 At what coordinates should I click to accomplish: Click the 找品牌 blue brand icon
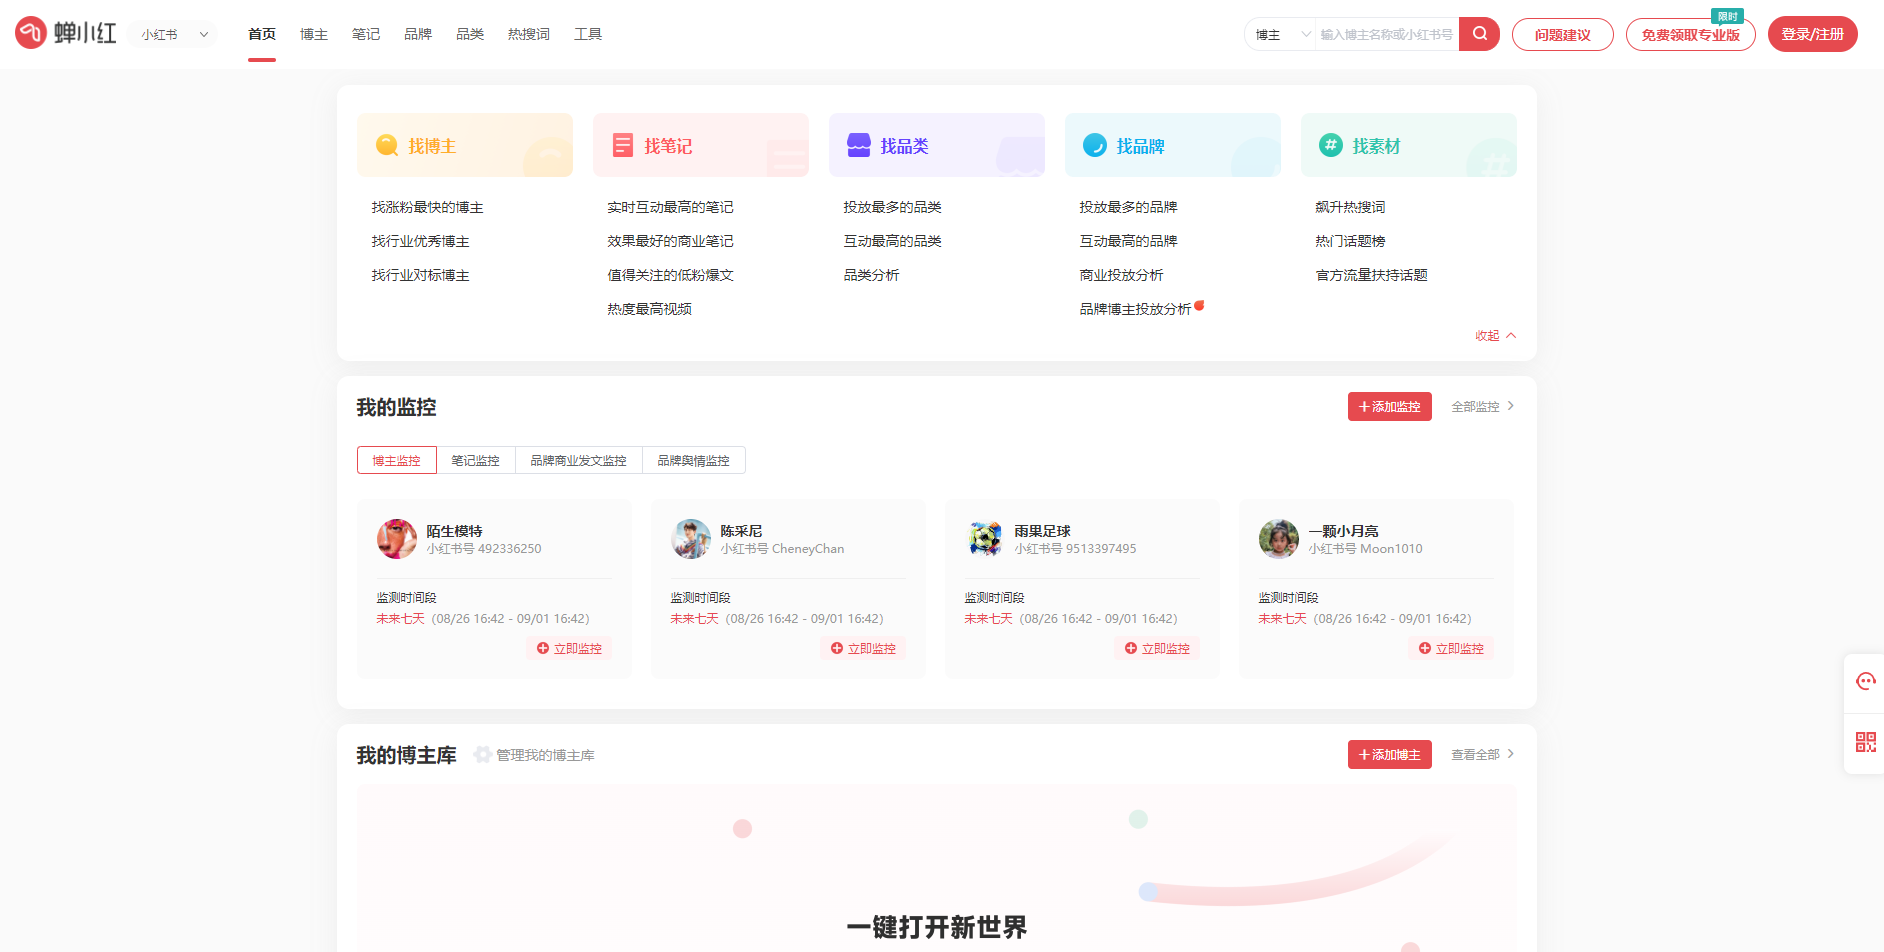pyautogui.click(x=1095, y=145)
